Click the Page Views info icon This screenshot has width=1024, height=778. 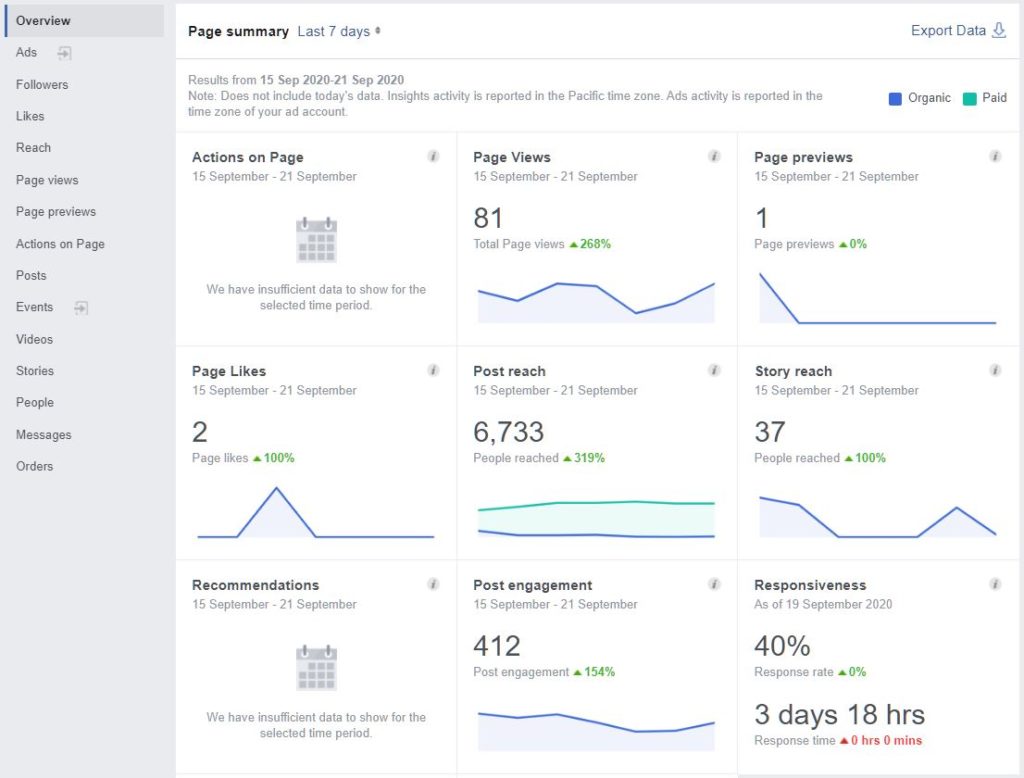tap(714, 156)
